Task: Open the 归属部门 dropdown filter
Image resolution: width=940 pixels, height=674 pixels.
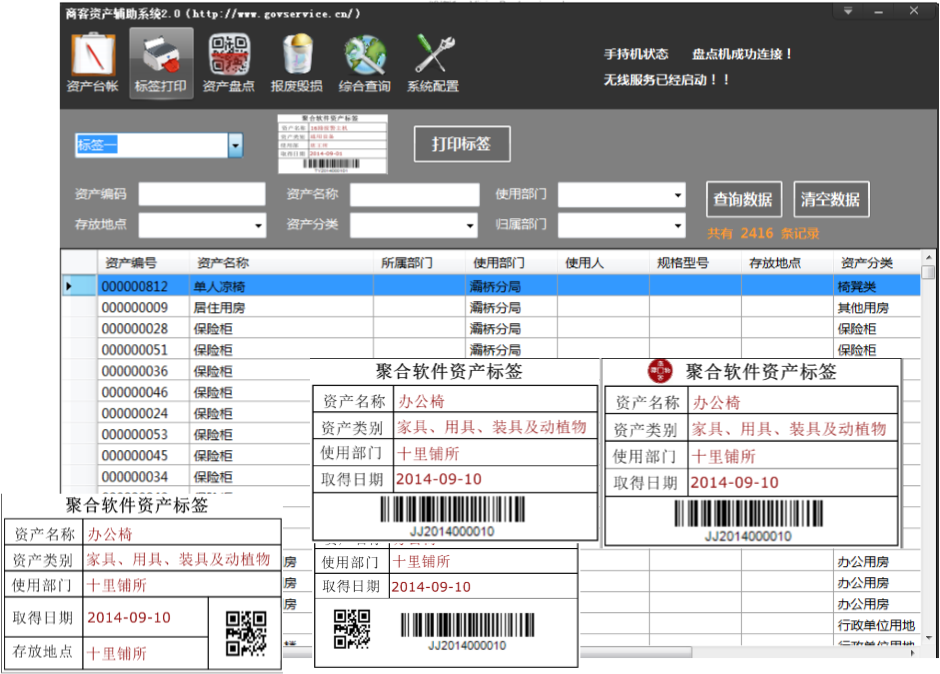Action: pos(678,225)
